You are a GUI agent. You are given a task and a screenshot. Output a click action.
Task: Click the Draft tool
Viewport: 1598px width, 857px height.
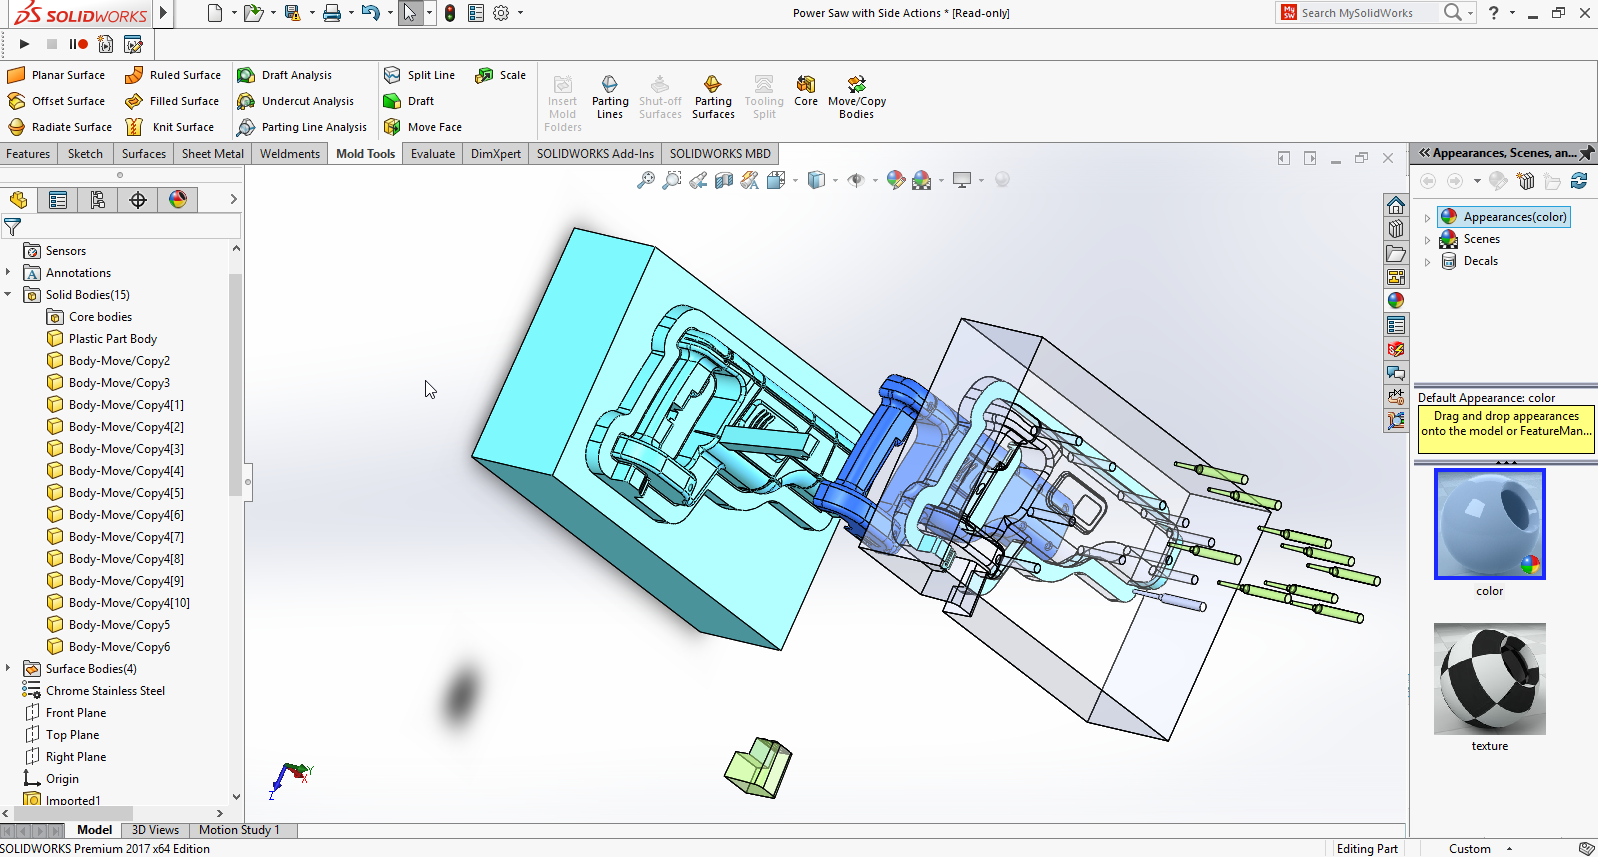tap(408, 101)
